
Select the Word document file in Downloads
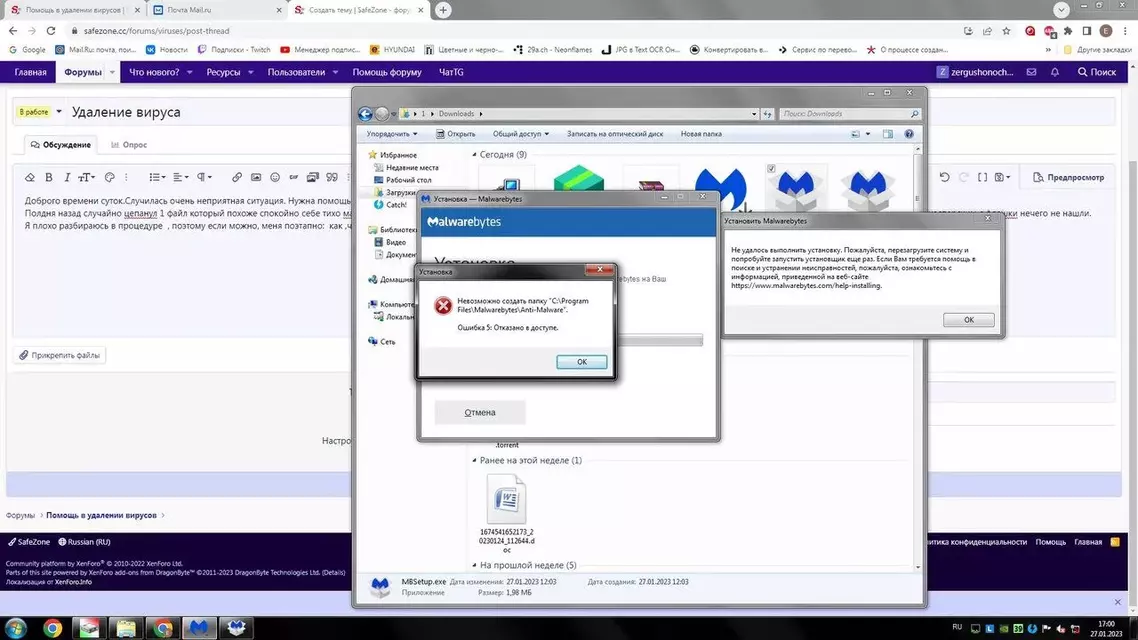click(x=507, y=513)
